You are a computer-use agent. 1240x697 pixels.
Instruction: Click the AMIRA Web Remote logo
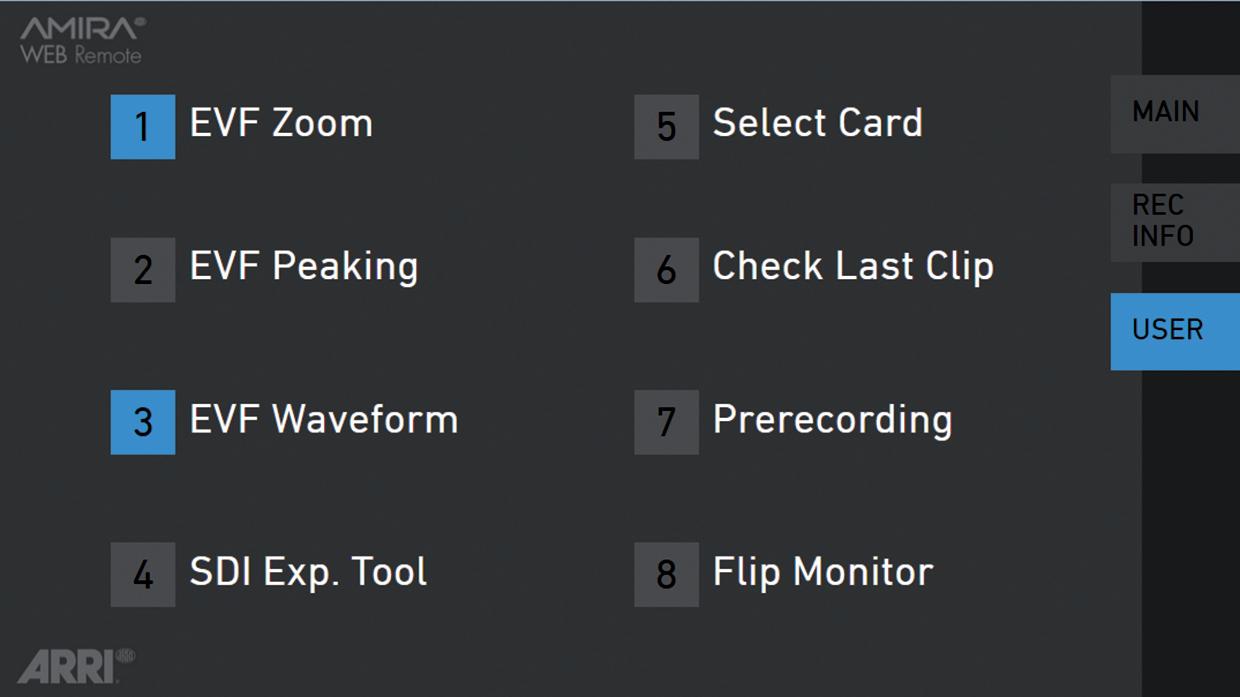pyautogui.click(x=82, y=41)
